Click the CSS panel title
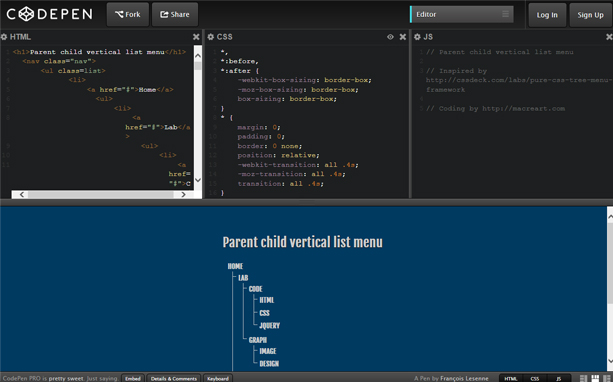Screen dimensions: 613x382 pyautogui.click(x=225, y=37)
